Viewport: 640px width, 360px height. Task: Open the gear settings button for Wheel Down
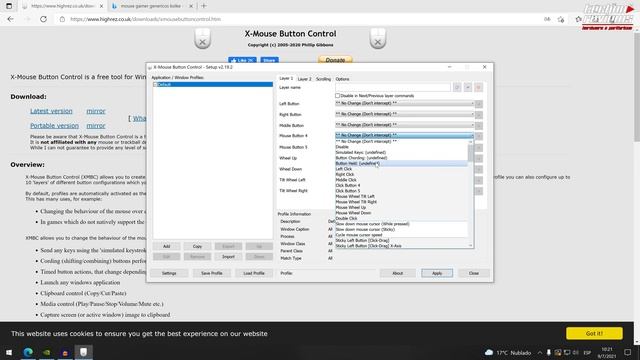[x=479, y=169]
